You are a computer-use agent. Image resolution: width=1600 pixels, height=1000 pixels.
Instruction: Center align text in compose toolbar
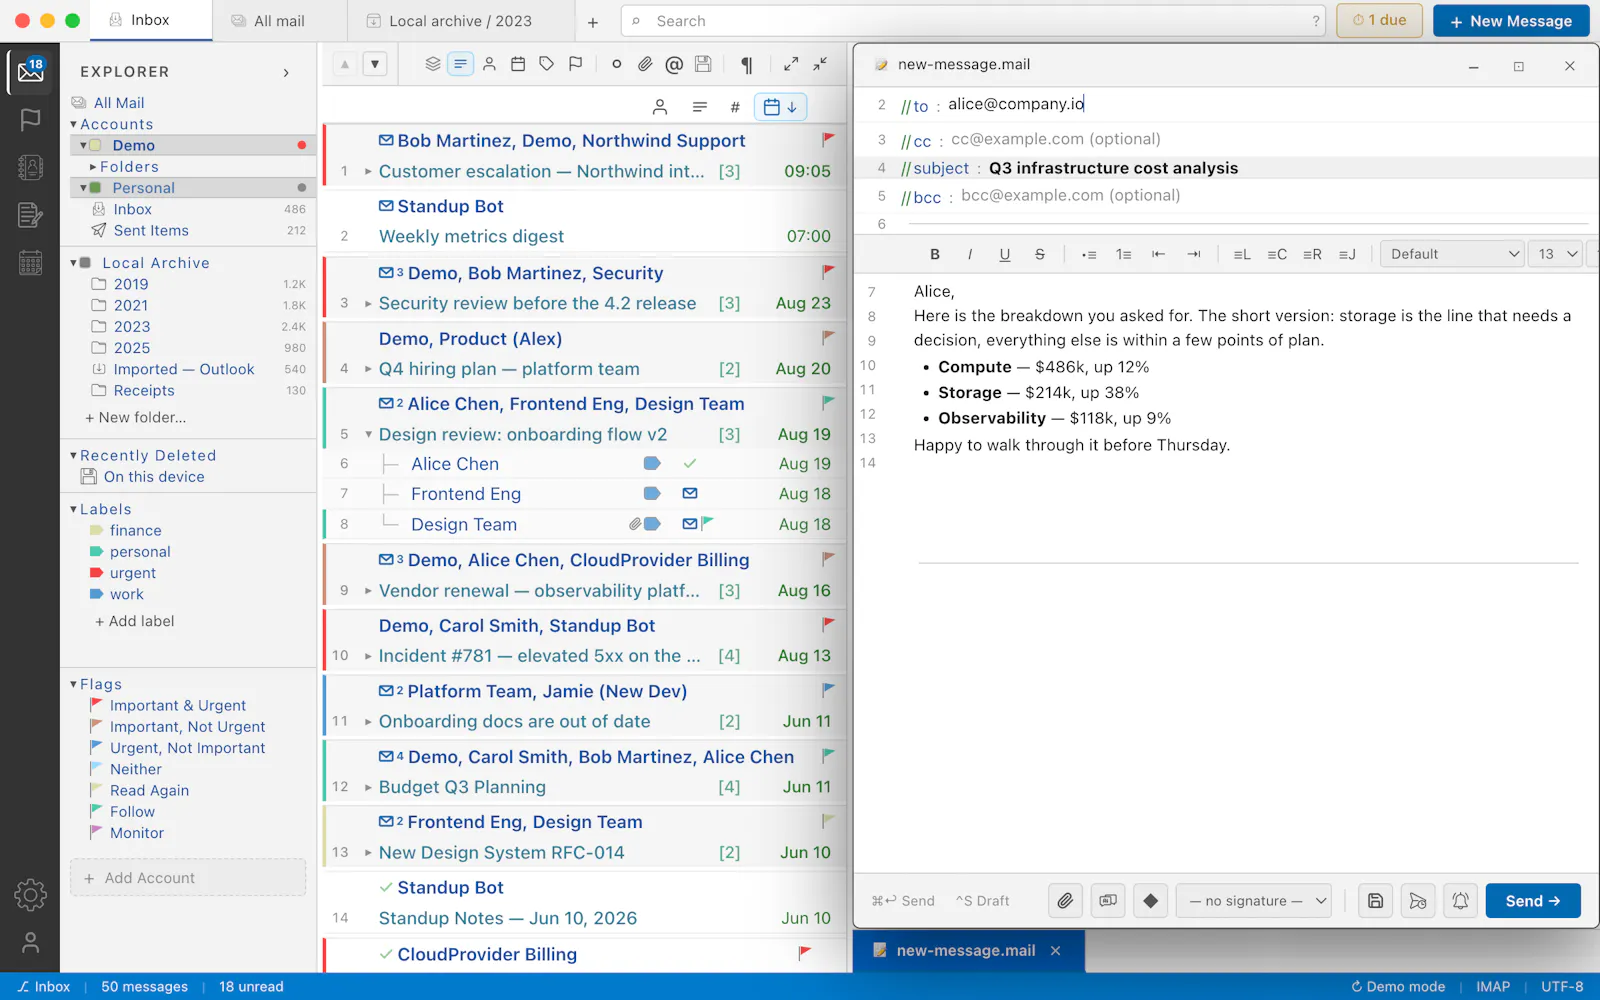click(1277, 254)
